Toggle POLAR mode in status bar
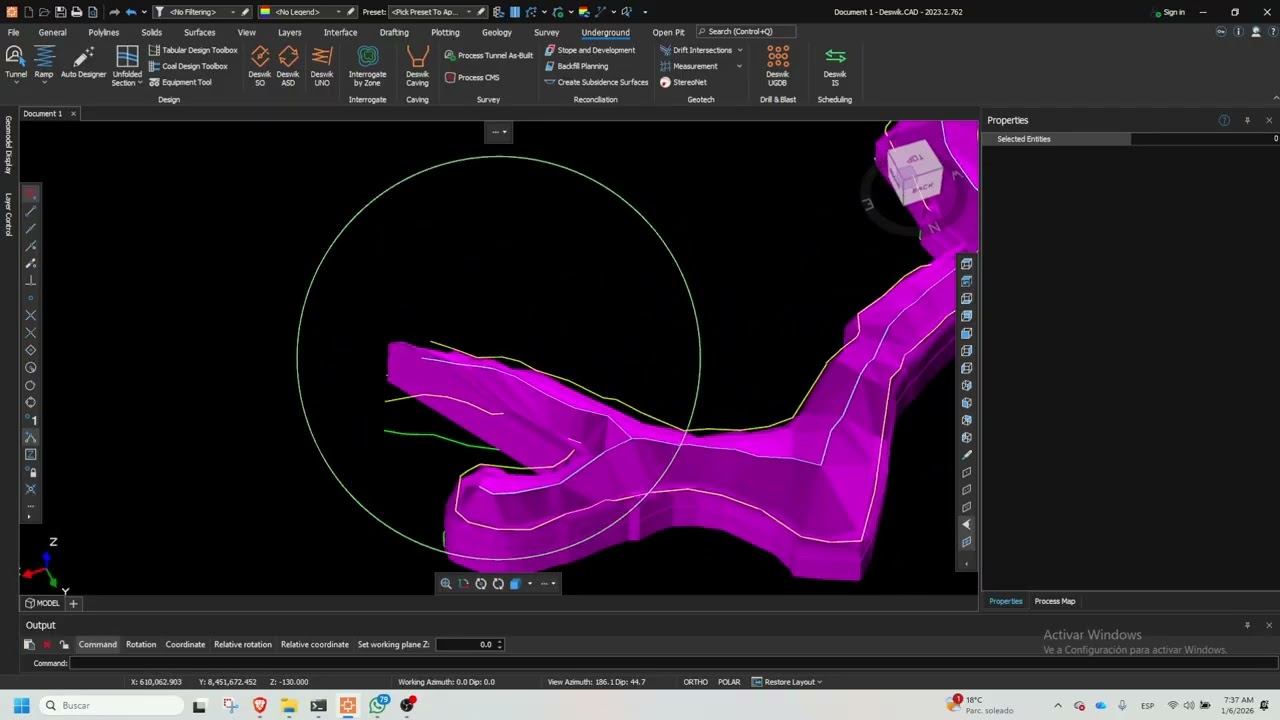Screen dimensions: 1280x720 [729, 682]
